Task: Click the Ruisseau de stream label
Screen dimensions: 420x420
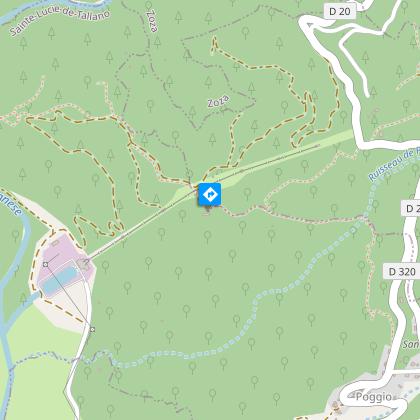Action: click(393, 165)
